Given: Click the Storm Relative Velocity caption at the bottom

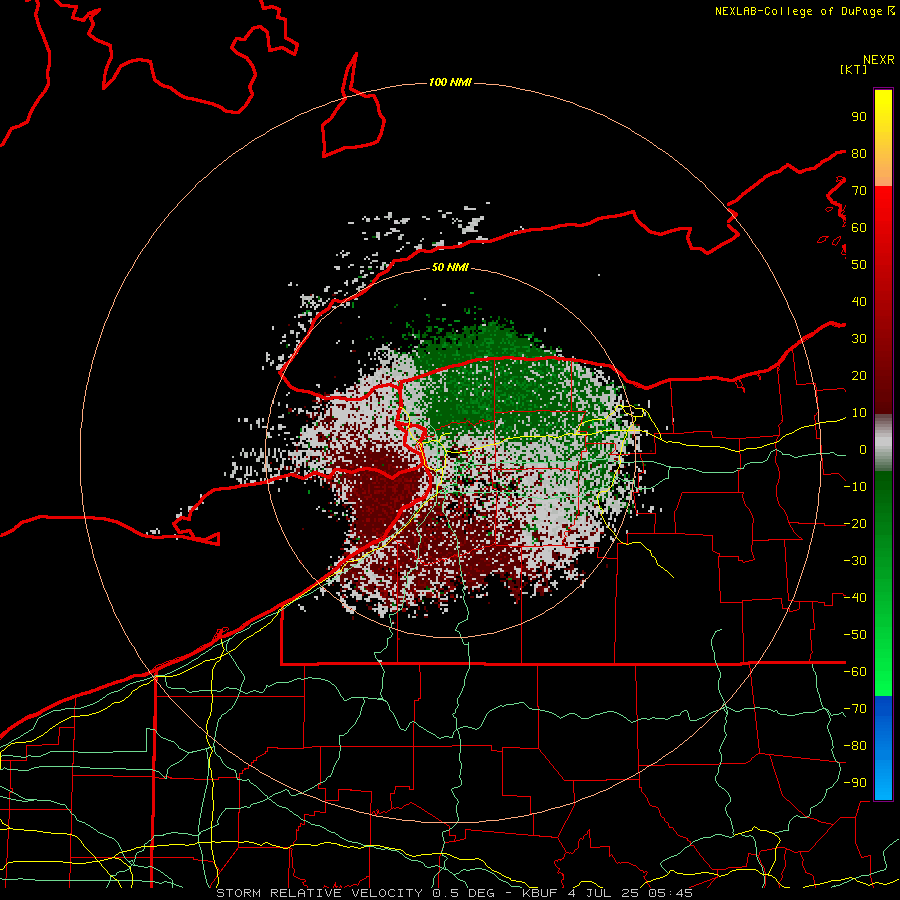Looking at the screenshot, I should pyautogui.click(x=454, y=893).
